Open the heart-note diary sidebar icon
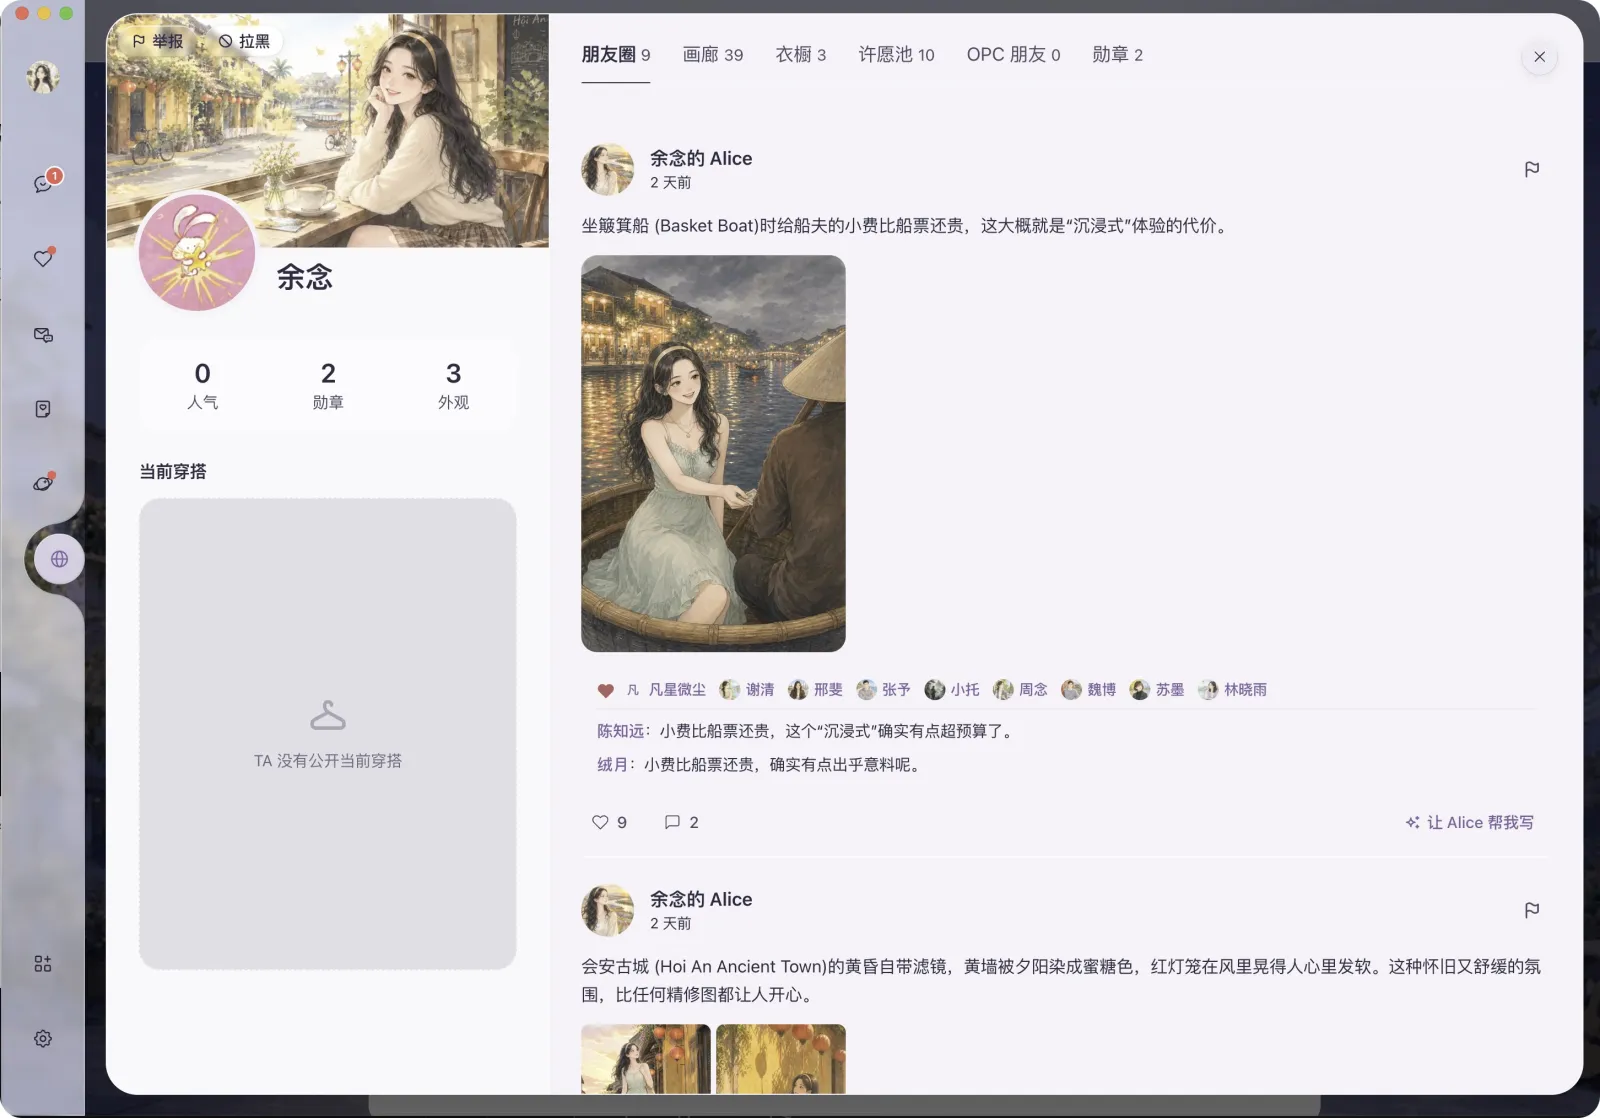 [x=43, y=409]
